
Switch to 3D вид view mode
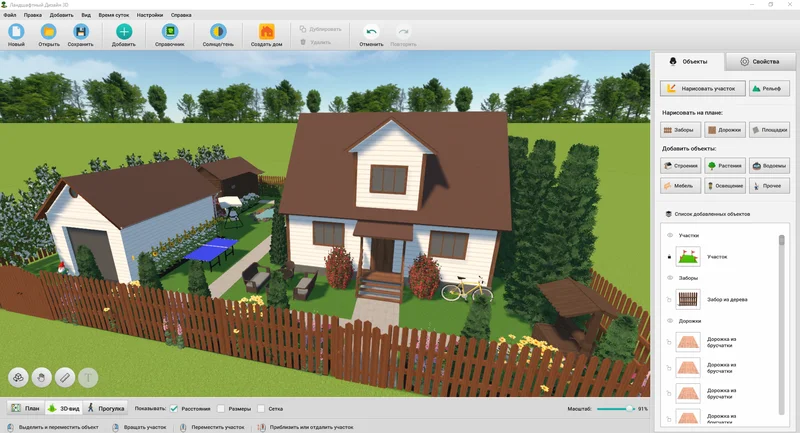click(x=63, y=408)
